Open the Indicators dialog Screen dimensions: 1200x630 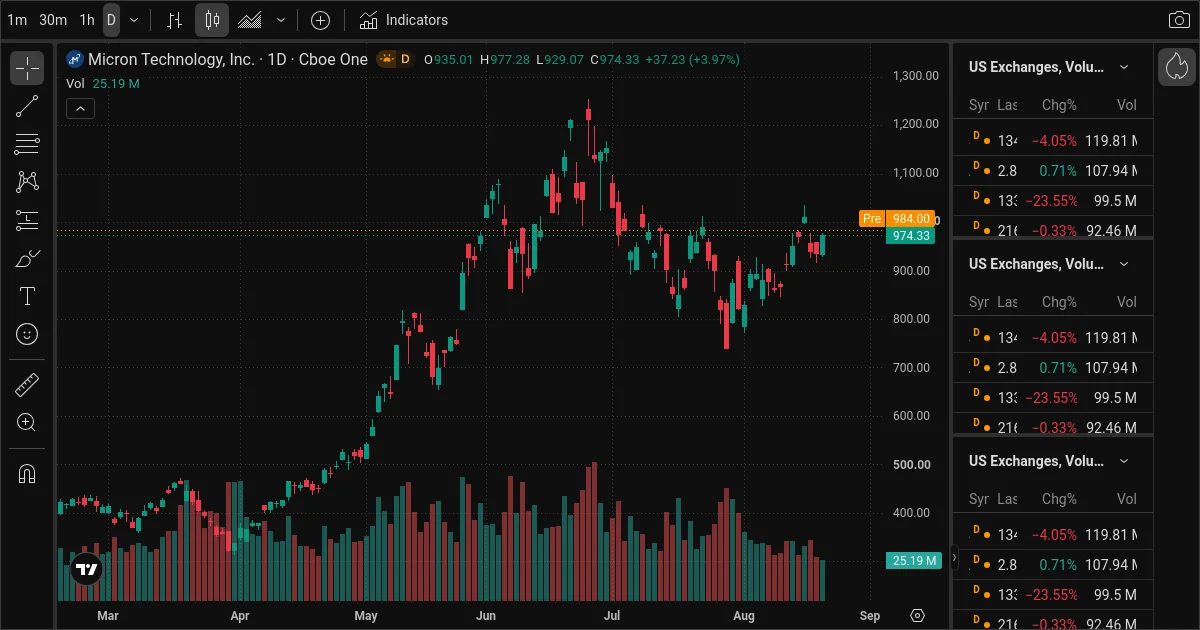coord(404,20)
